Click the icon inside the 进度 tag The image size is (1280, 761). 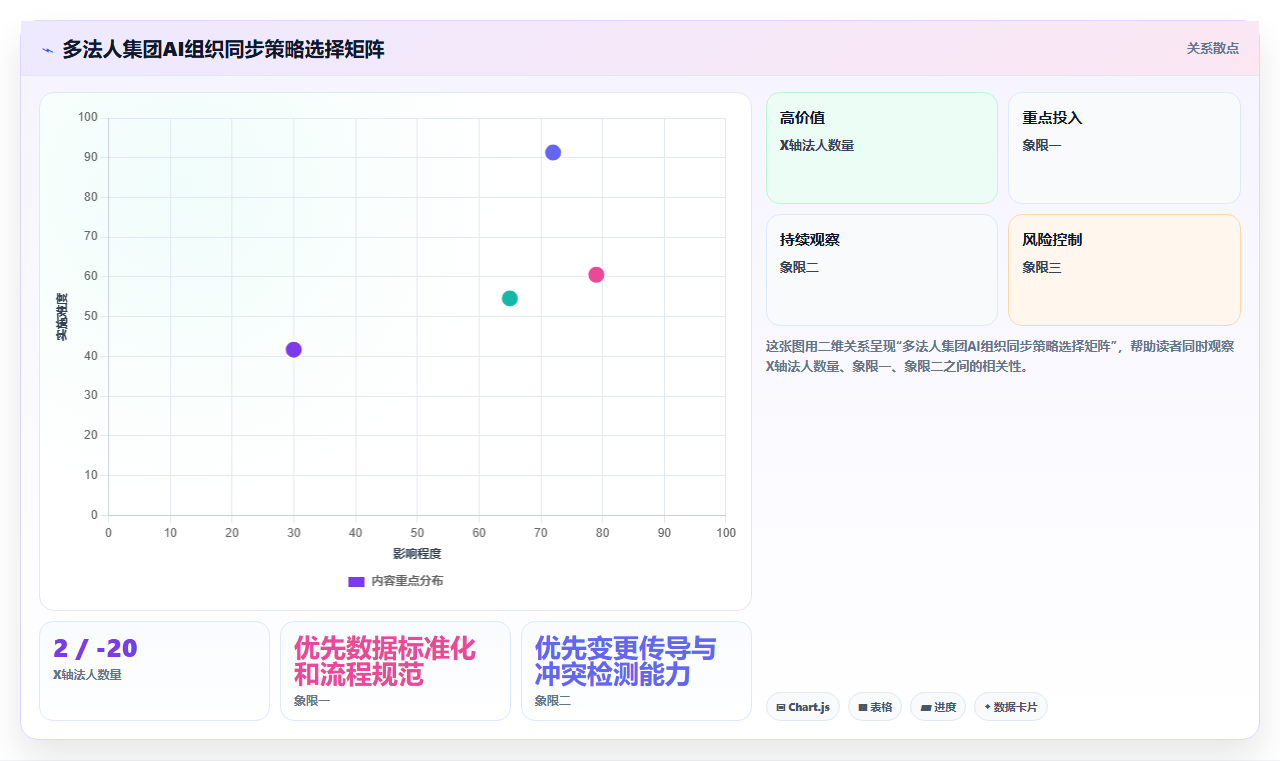coord(926,708)
